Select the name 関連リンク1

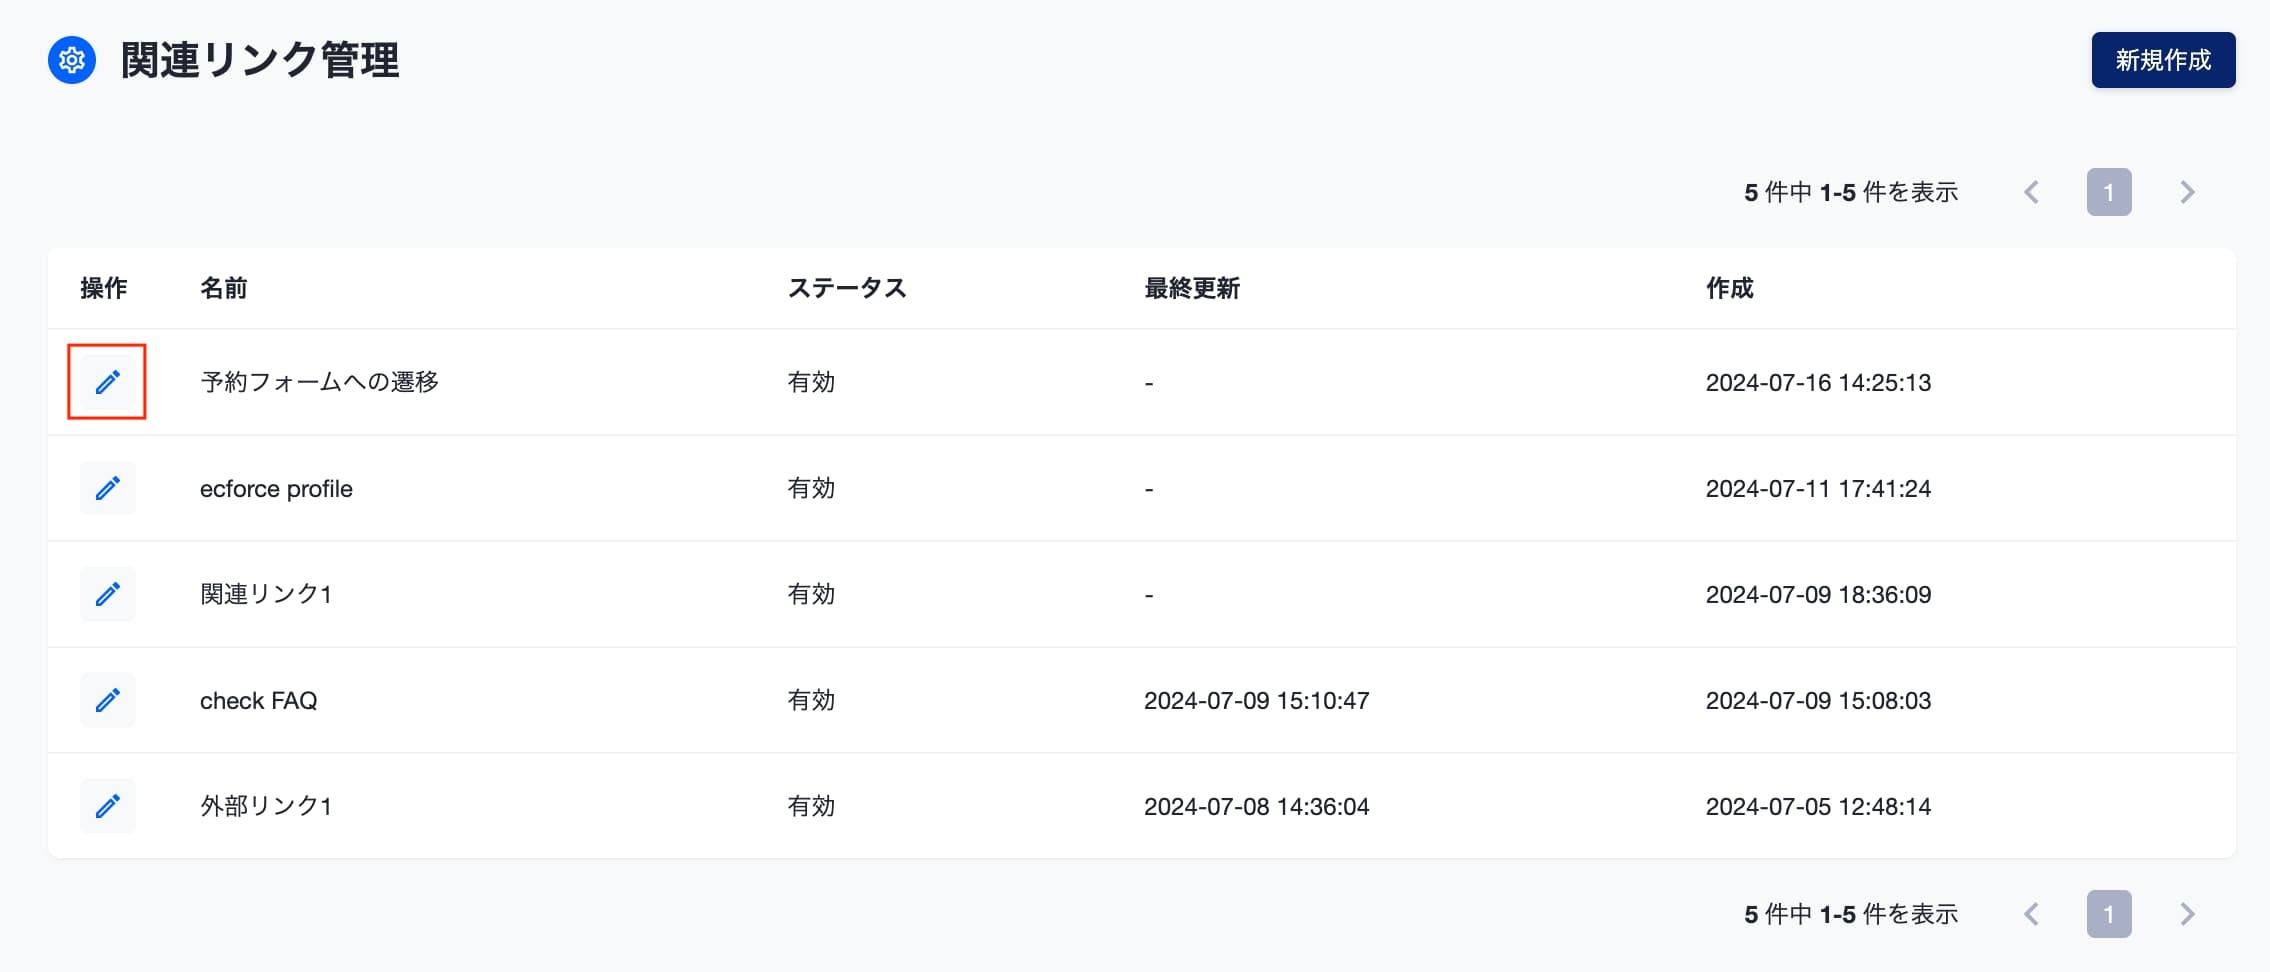(266, 594)
